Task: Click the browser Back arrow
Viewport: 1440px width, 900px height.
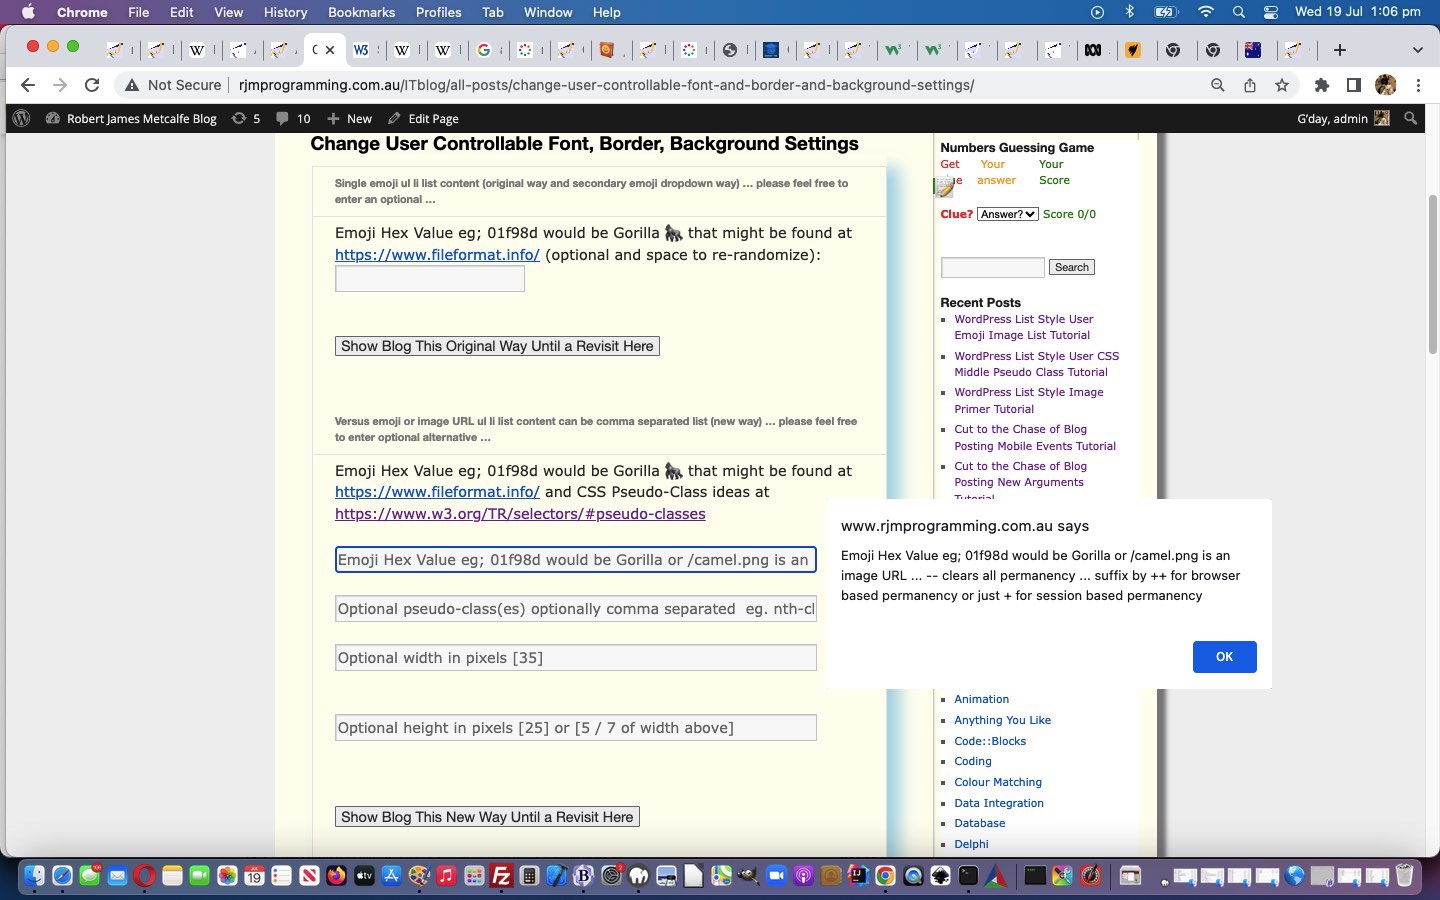Action: pyautogui.click(x=28, y=85)
